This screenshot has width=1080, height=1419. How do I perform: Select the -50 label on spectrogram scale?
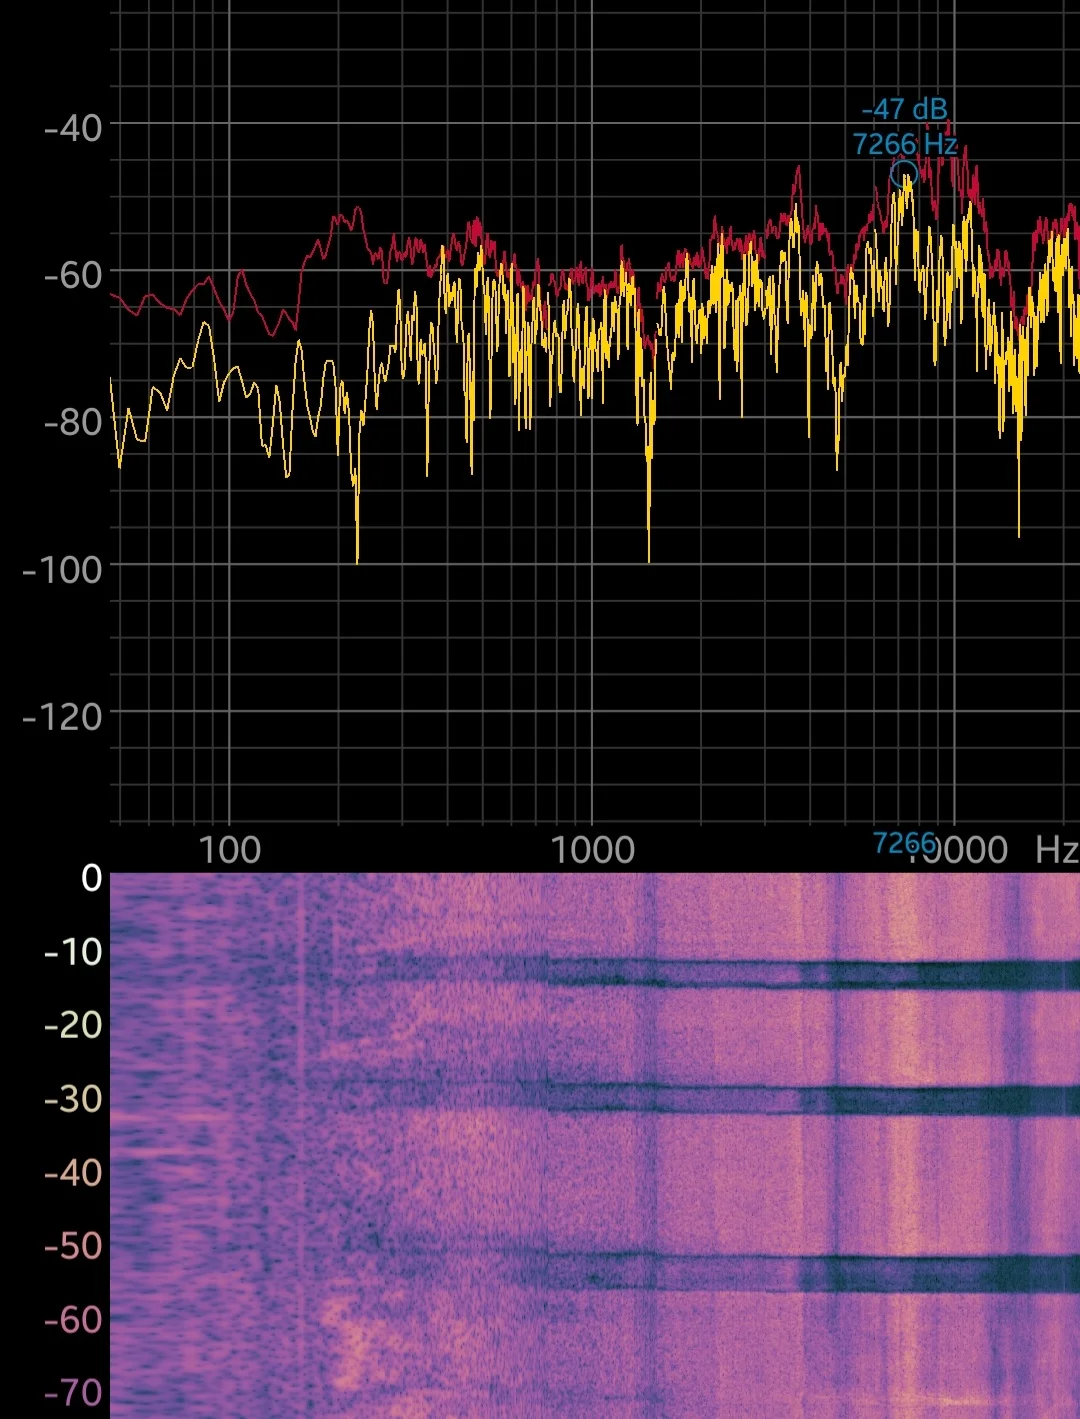73,1246
